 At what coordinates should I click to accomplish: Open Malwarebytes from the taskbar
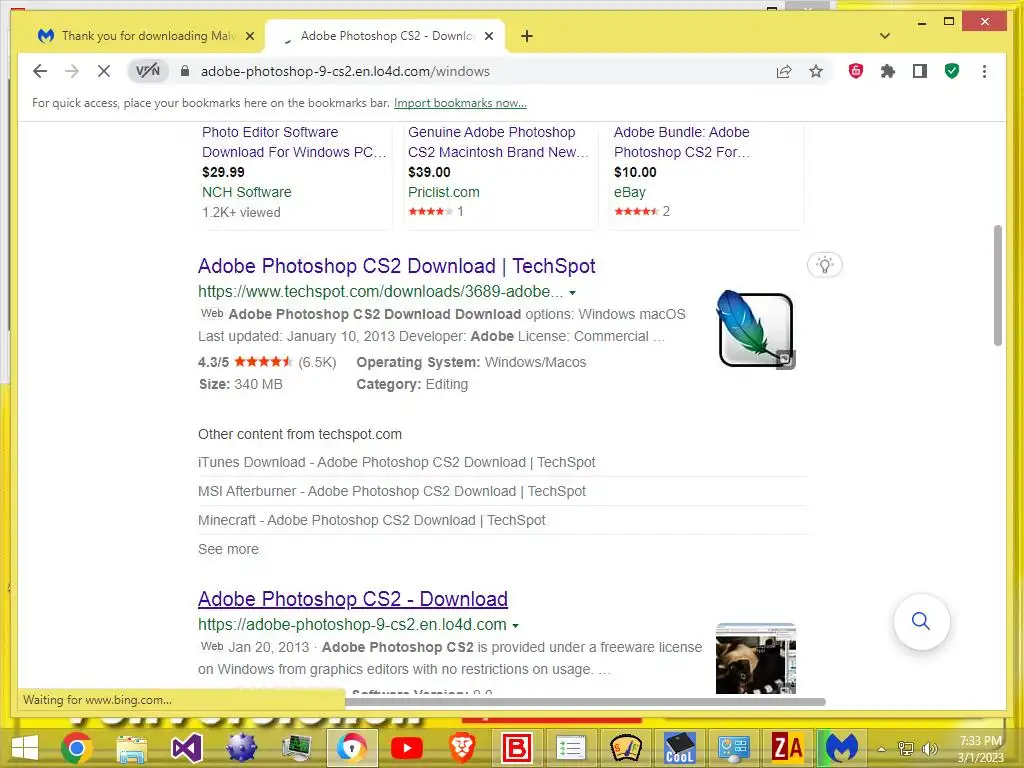(842, 748)
